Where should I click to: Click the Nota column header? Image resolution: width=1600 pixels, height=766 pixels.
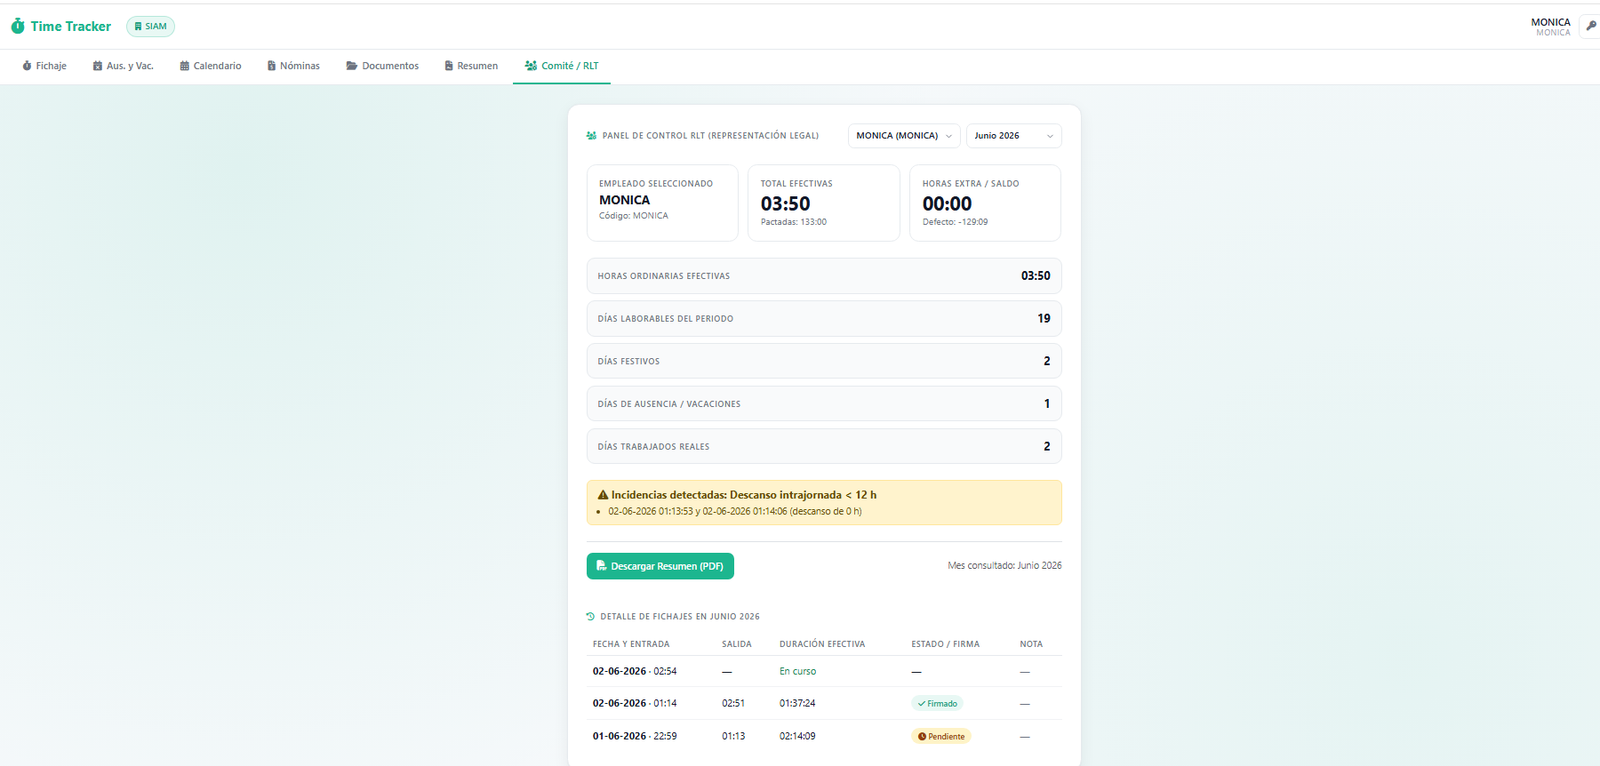[1031, 644]
